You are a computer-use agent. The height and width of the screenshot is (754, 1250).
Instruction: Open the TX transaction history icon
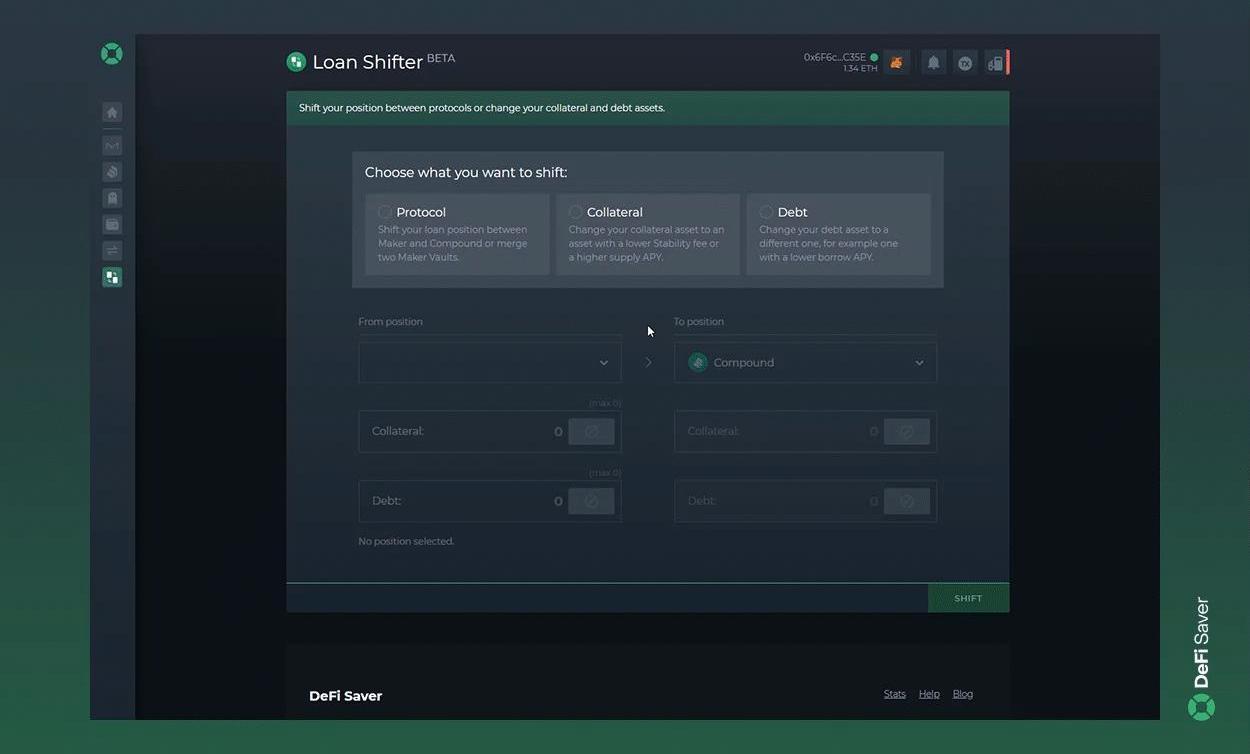point(965,63)
